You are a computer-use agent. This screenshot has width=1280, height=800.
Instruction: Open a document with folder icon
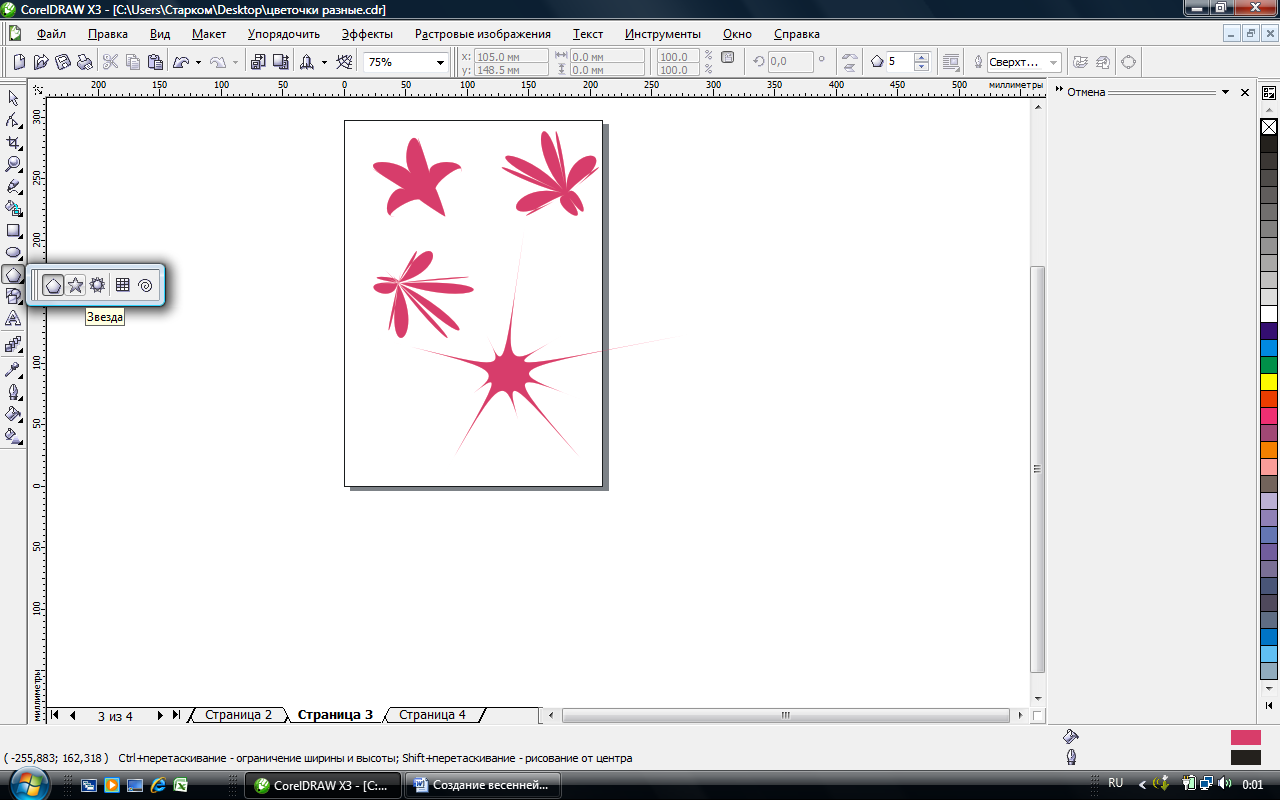41,62
